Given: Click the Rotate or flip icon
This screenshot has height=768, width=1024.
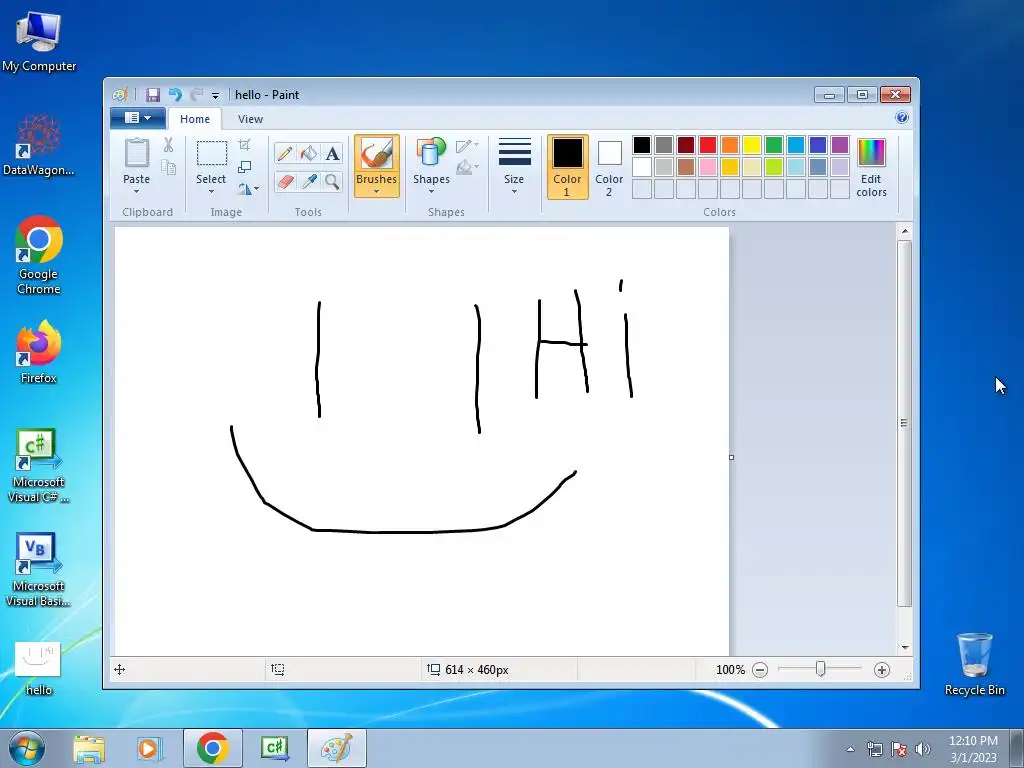Looking at the screenshot, I should pos(244,189).
